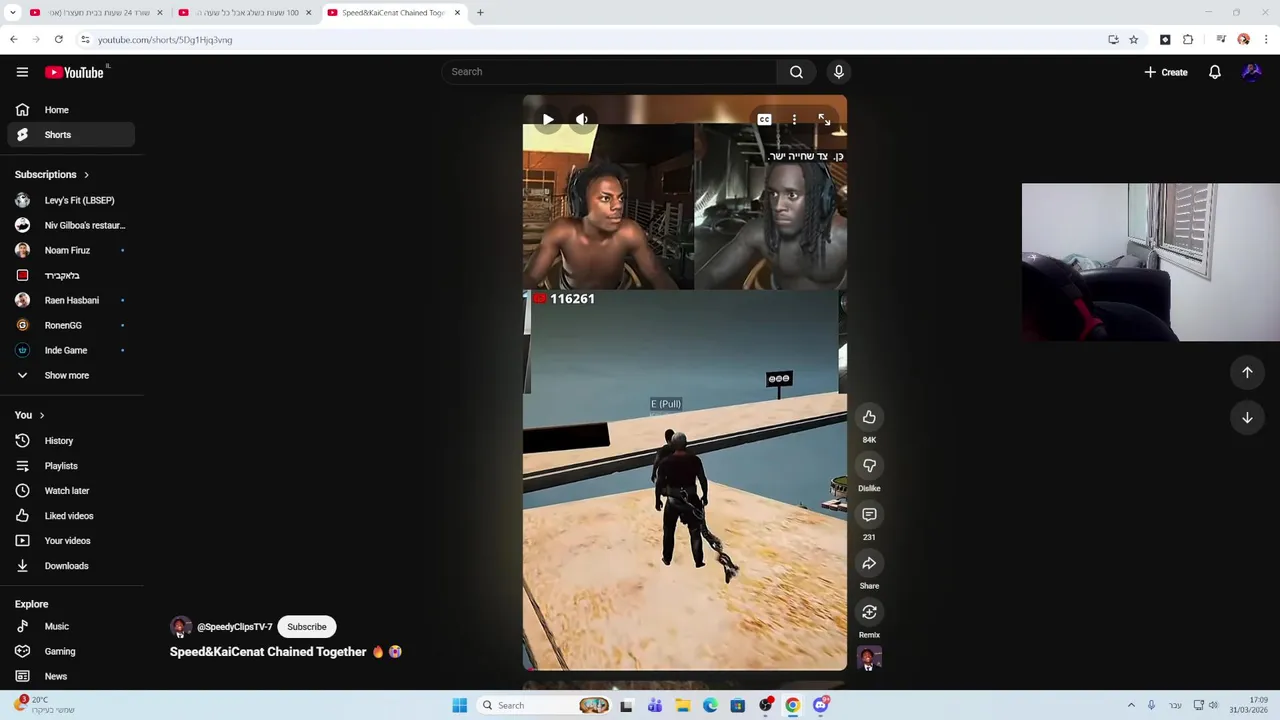
Task: Subscribe to @SpeedyClipsTV-7
Action: tap(307, 627)
